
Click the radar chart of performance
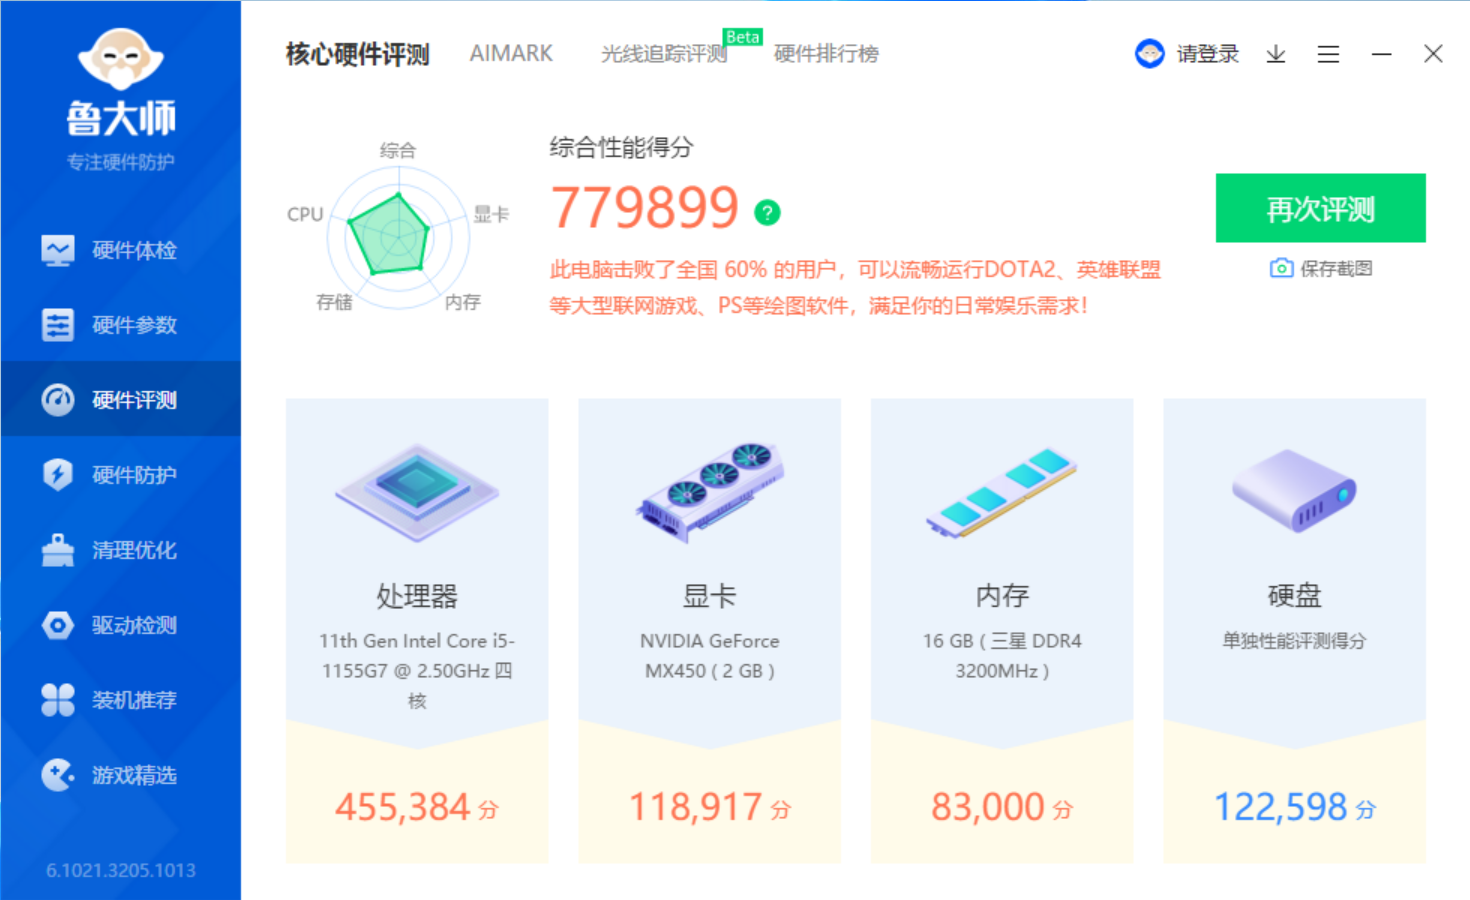398,236
